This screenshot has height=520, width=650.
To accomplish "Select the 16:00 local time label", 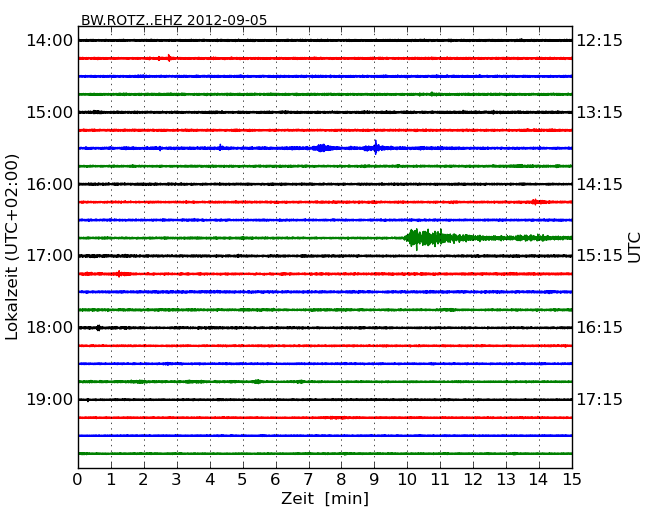I will coord(50,184).
